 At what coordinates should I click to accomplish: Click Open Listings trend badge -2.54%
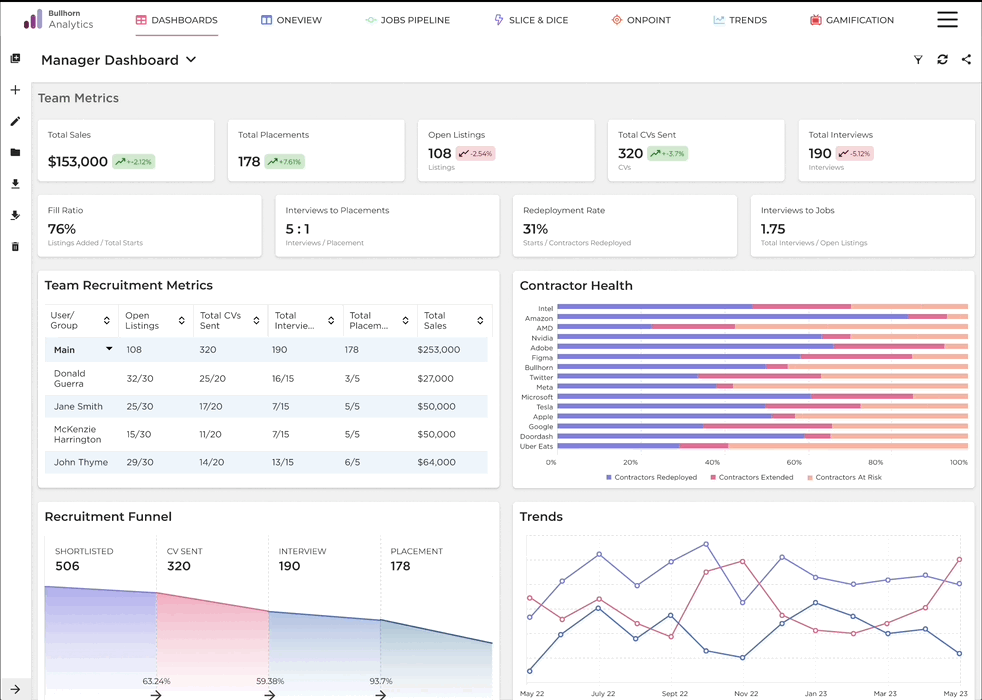point(475,153)
